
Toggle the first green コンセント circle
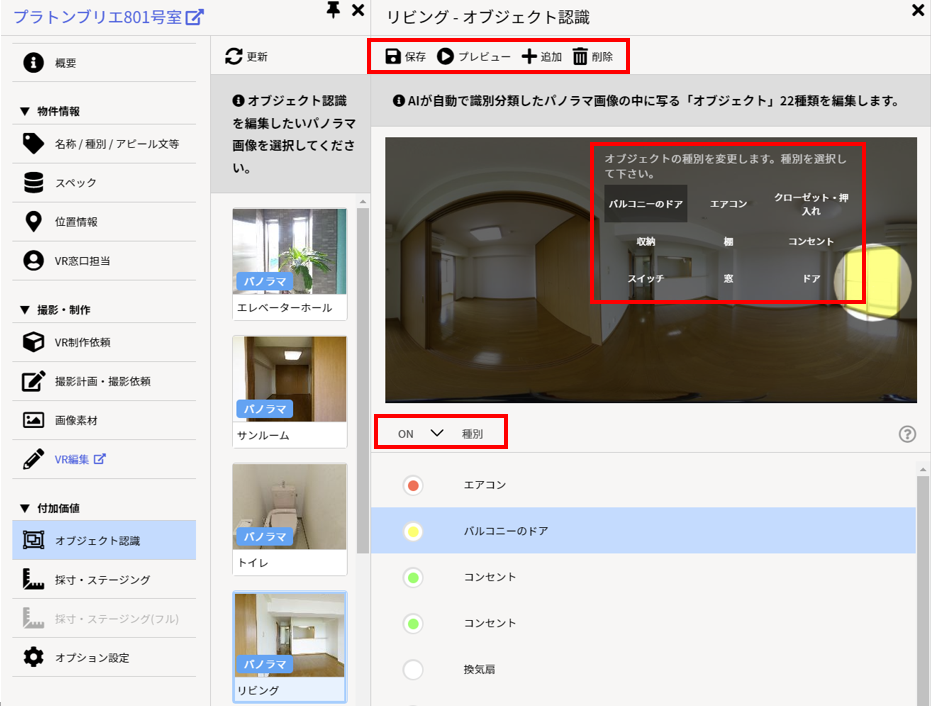point(413,578)
